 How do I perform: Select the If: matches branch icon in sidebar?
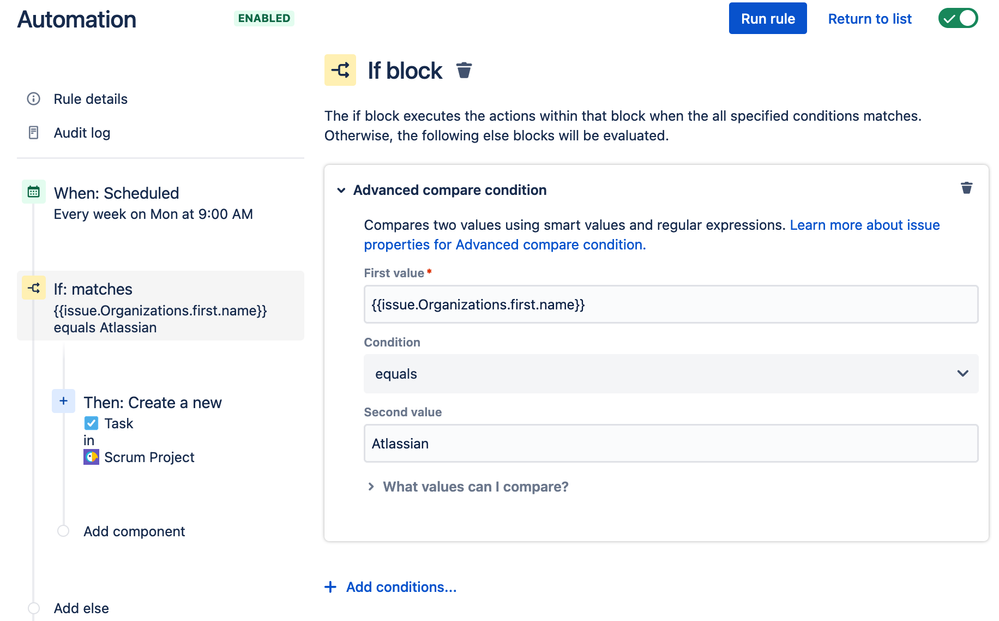click(x=34, y=288)
